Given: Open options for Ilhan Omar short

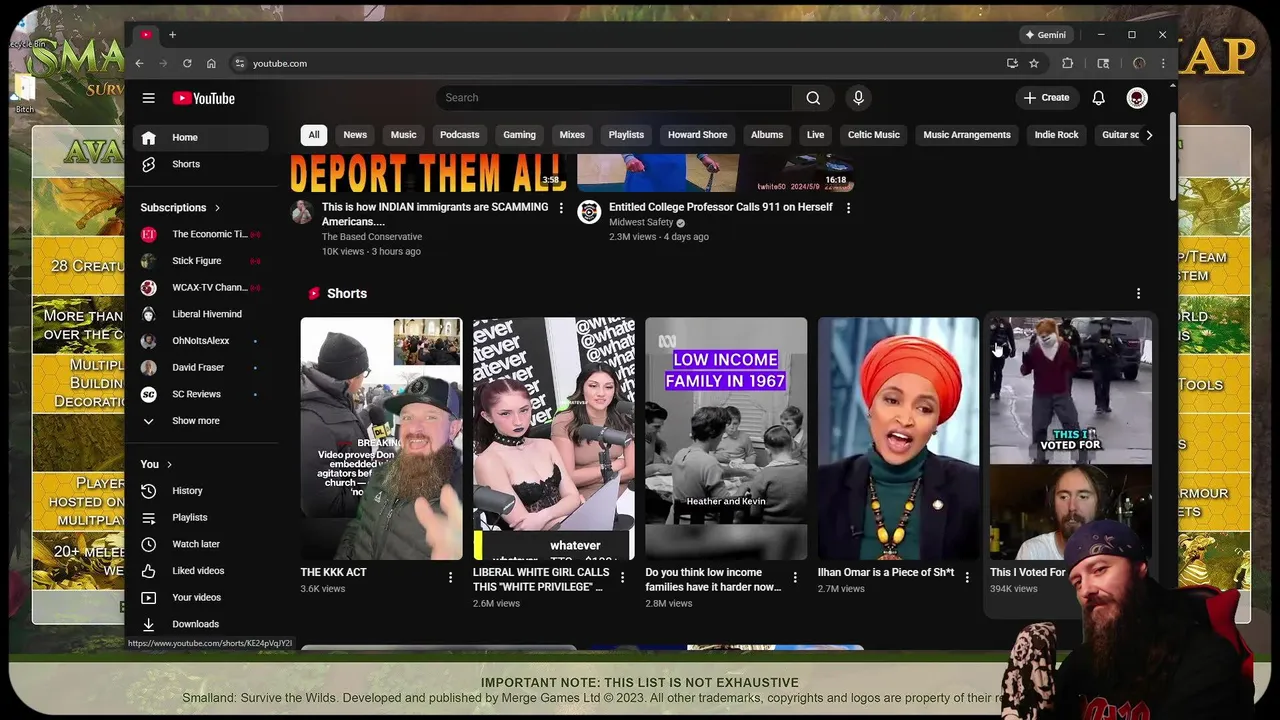Looking at the screenshot, I should click(967, 577).
